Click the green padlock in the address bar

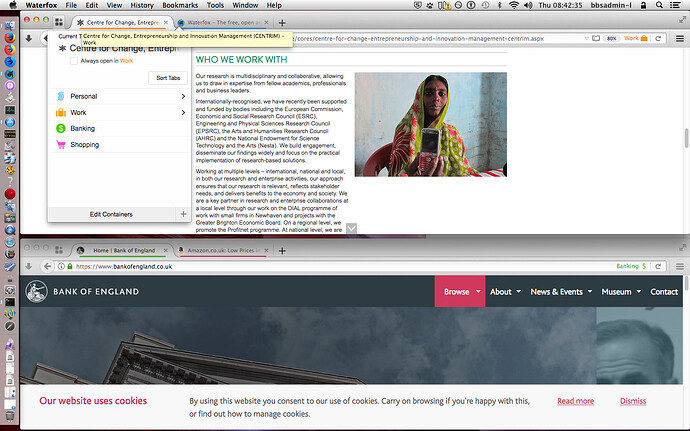tap(70, 266)
